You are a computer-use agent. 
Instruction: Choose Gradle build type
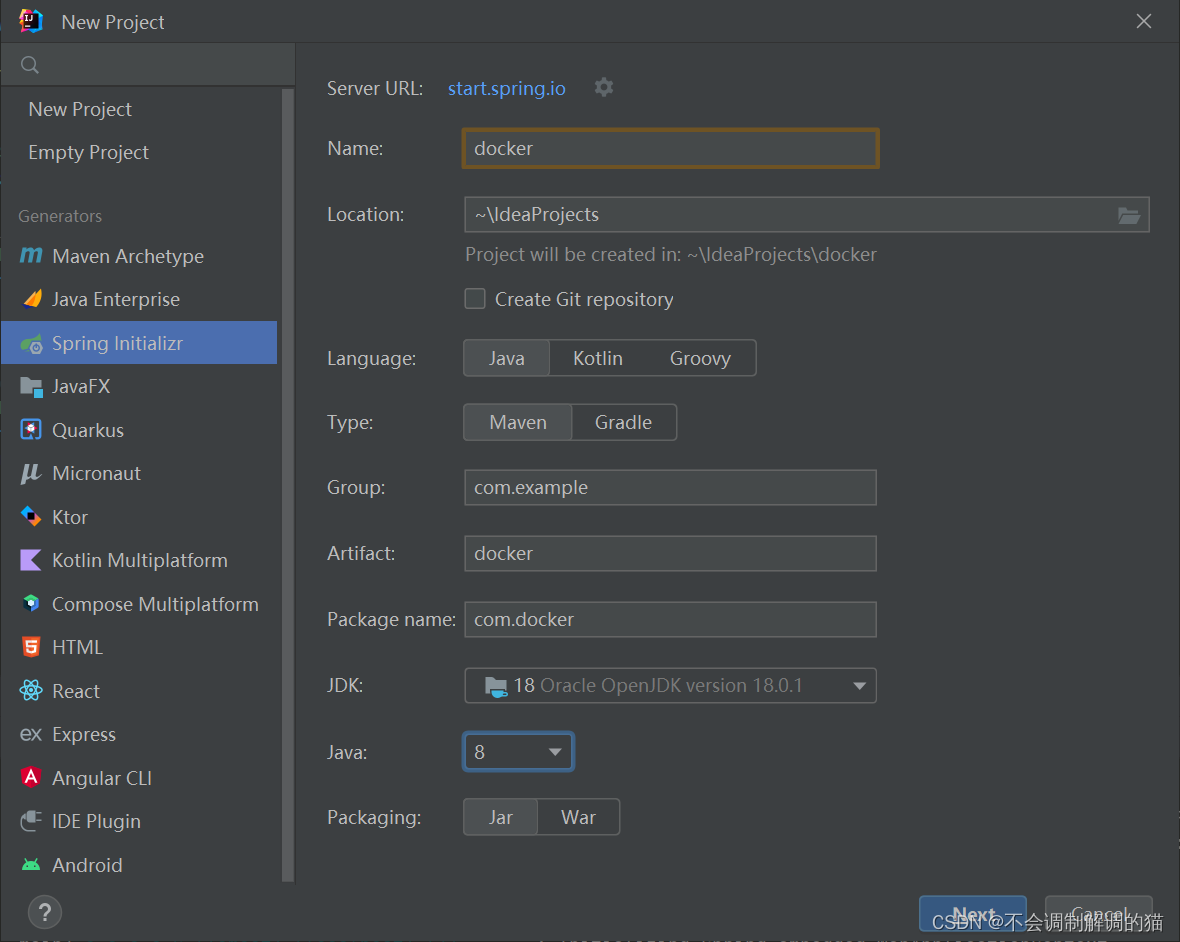click(624, 422)
